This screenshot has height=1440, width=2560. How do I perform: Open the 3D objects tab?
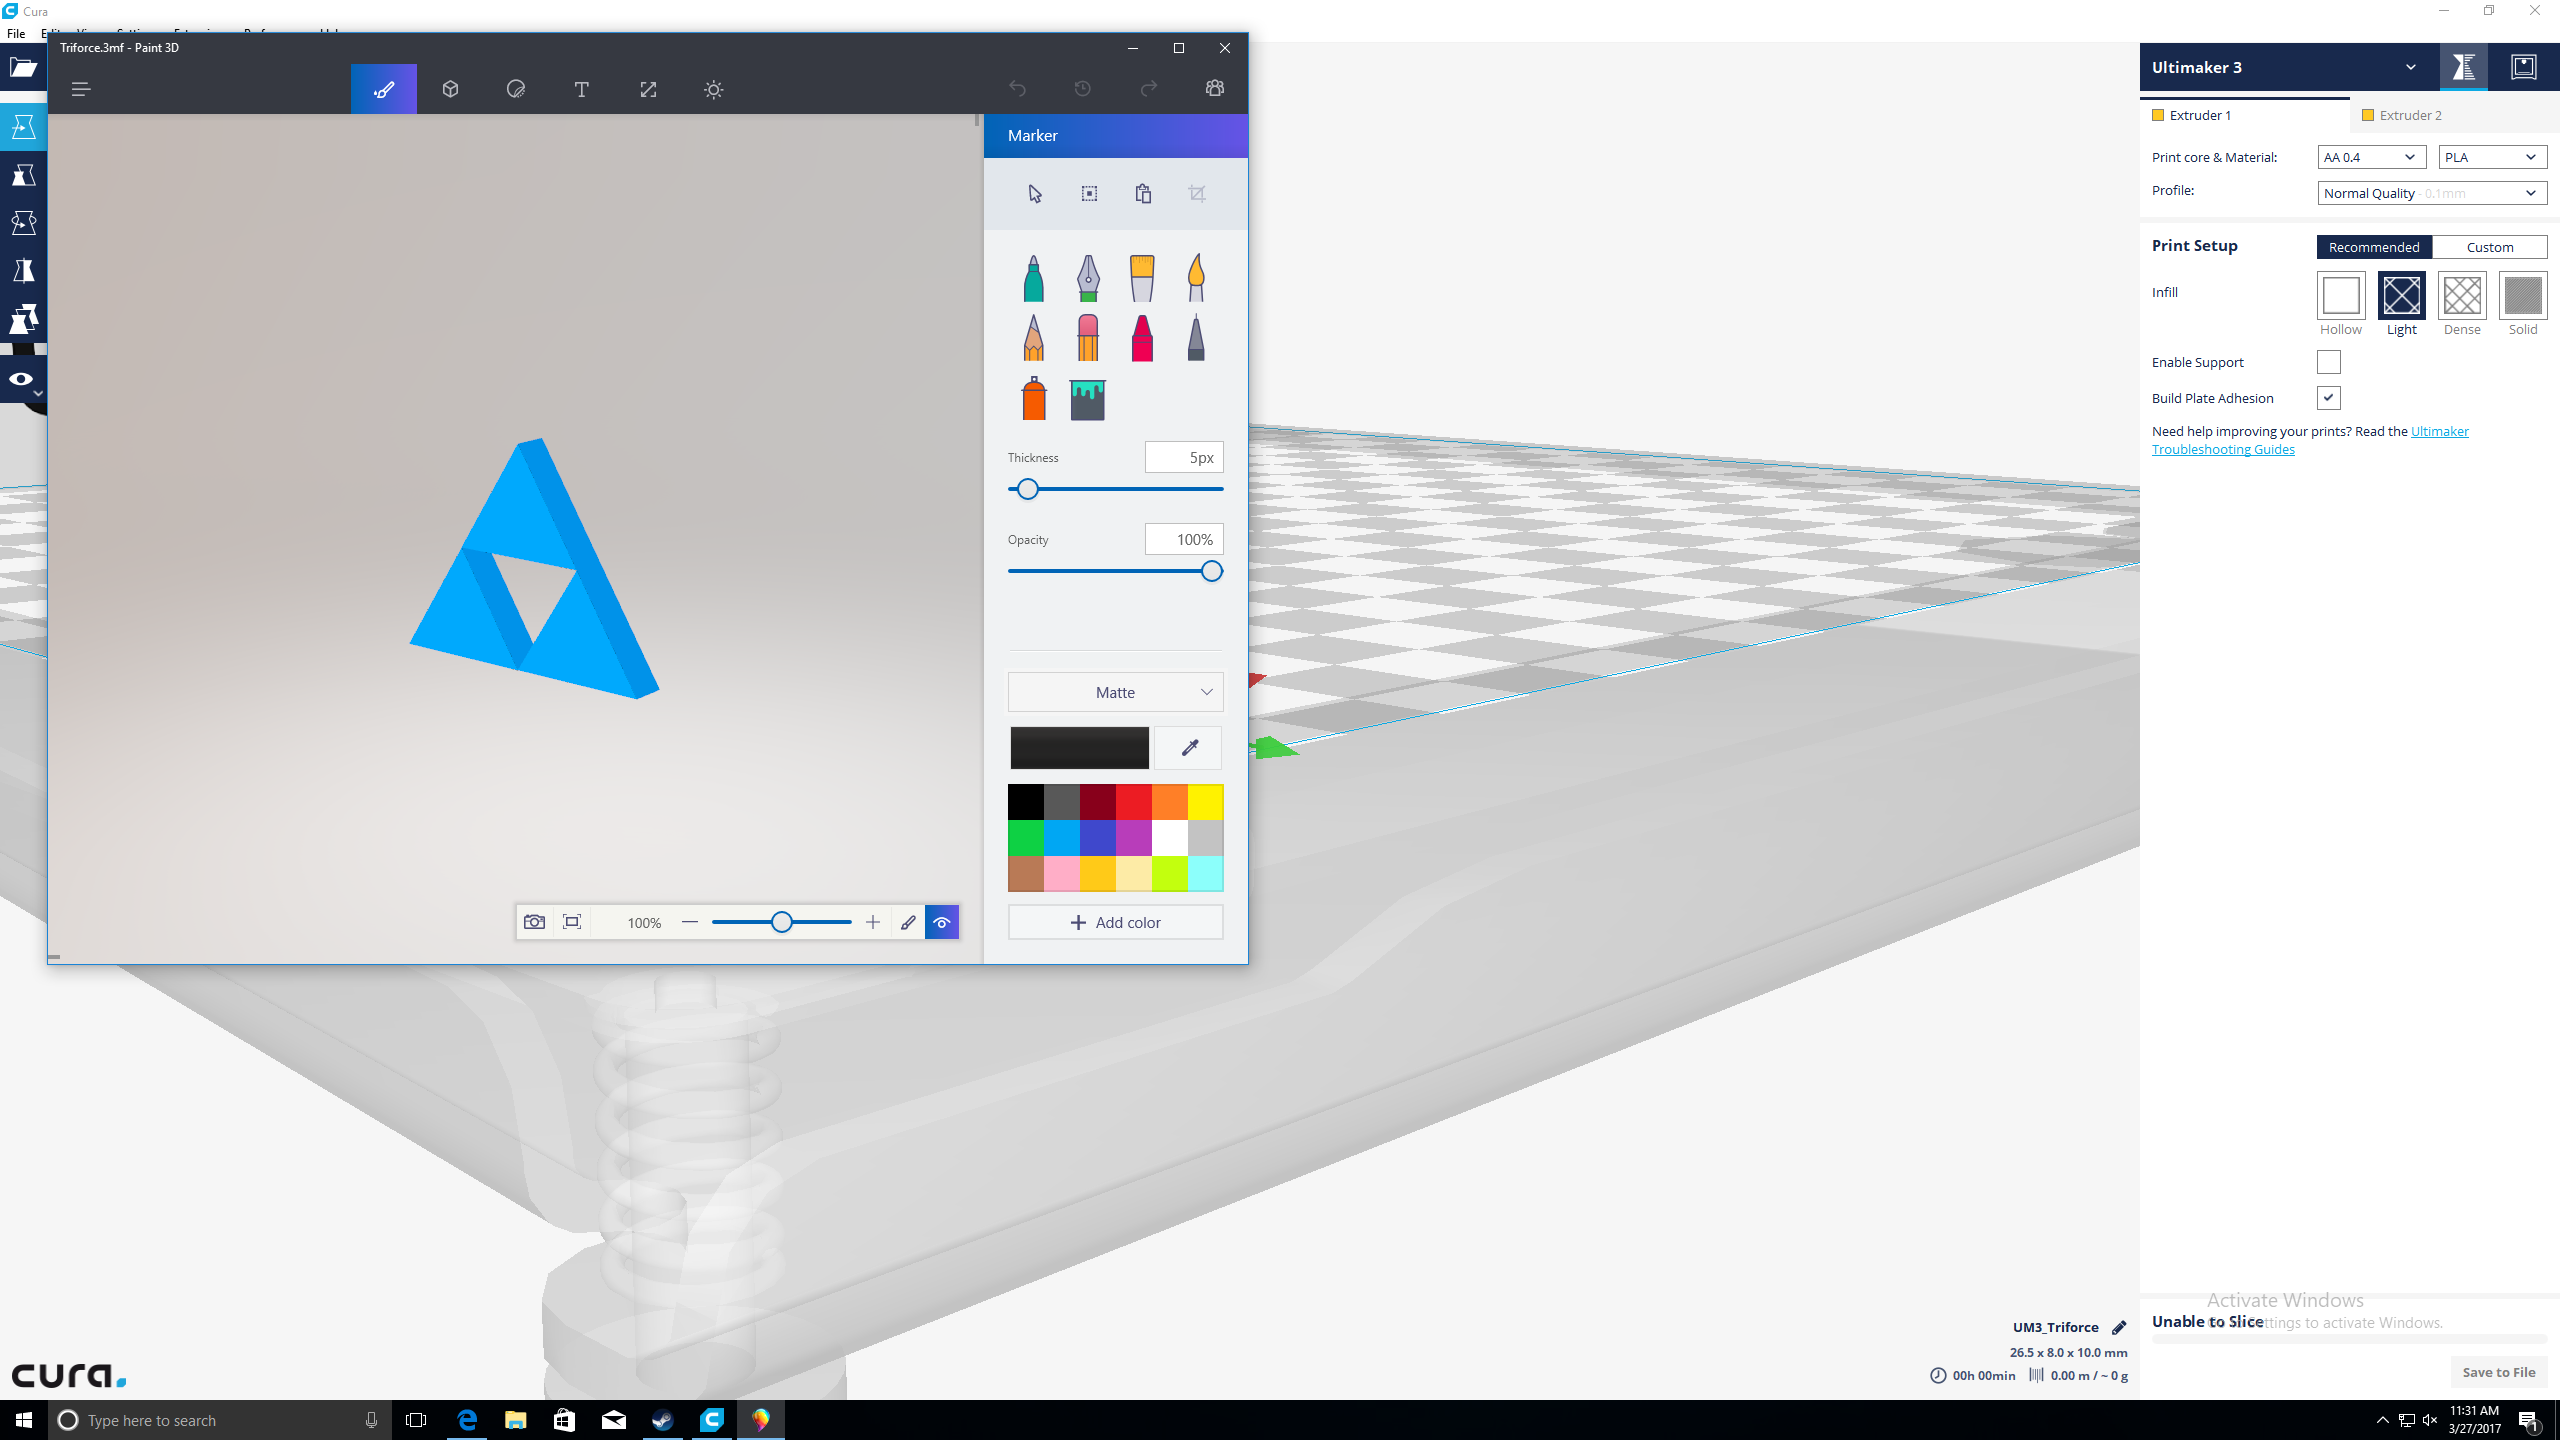(x=450, y=89)
